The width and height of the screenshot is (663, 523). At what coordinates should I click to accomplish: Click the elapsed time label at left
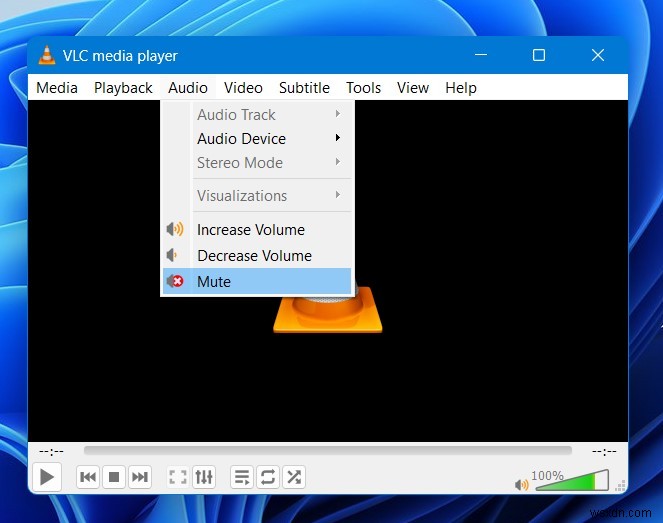(51, 452)
